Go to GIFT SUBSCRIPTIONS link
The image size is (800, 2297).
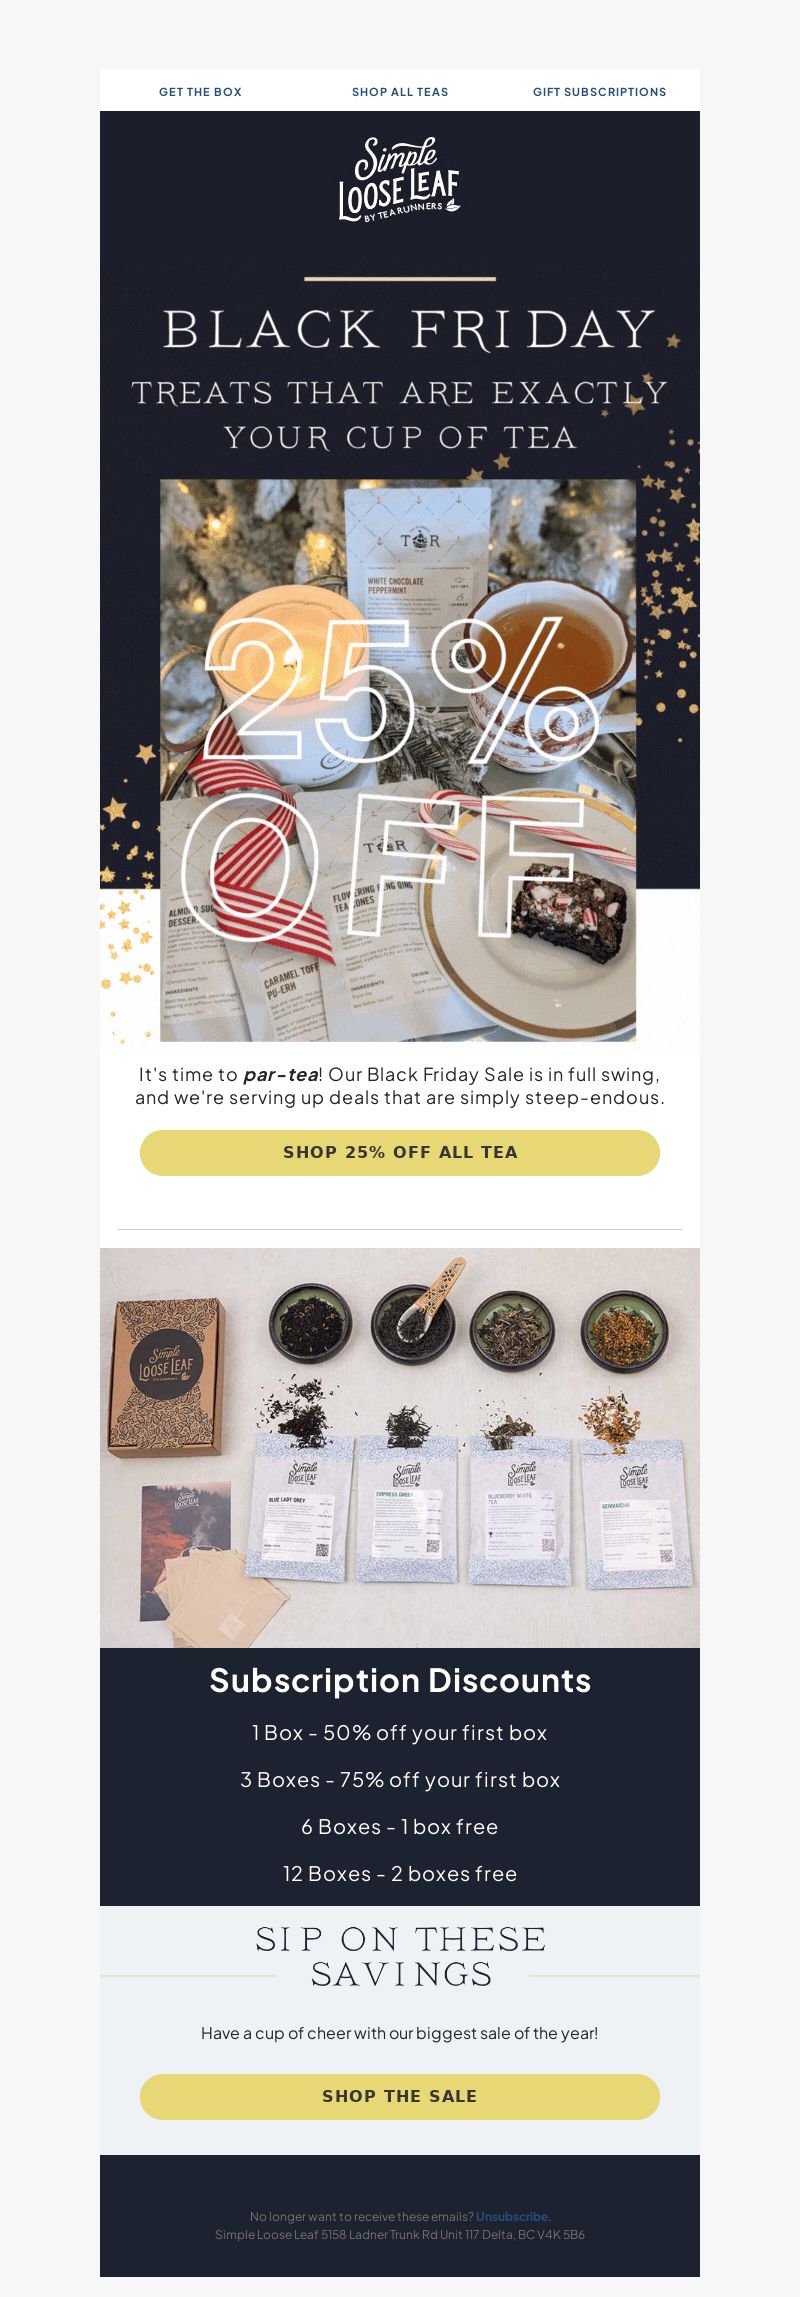[599, 92]
